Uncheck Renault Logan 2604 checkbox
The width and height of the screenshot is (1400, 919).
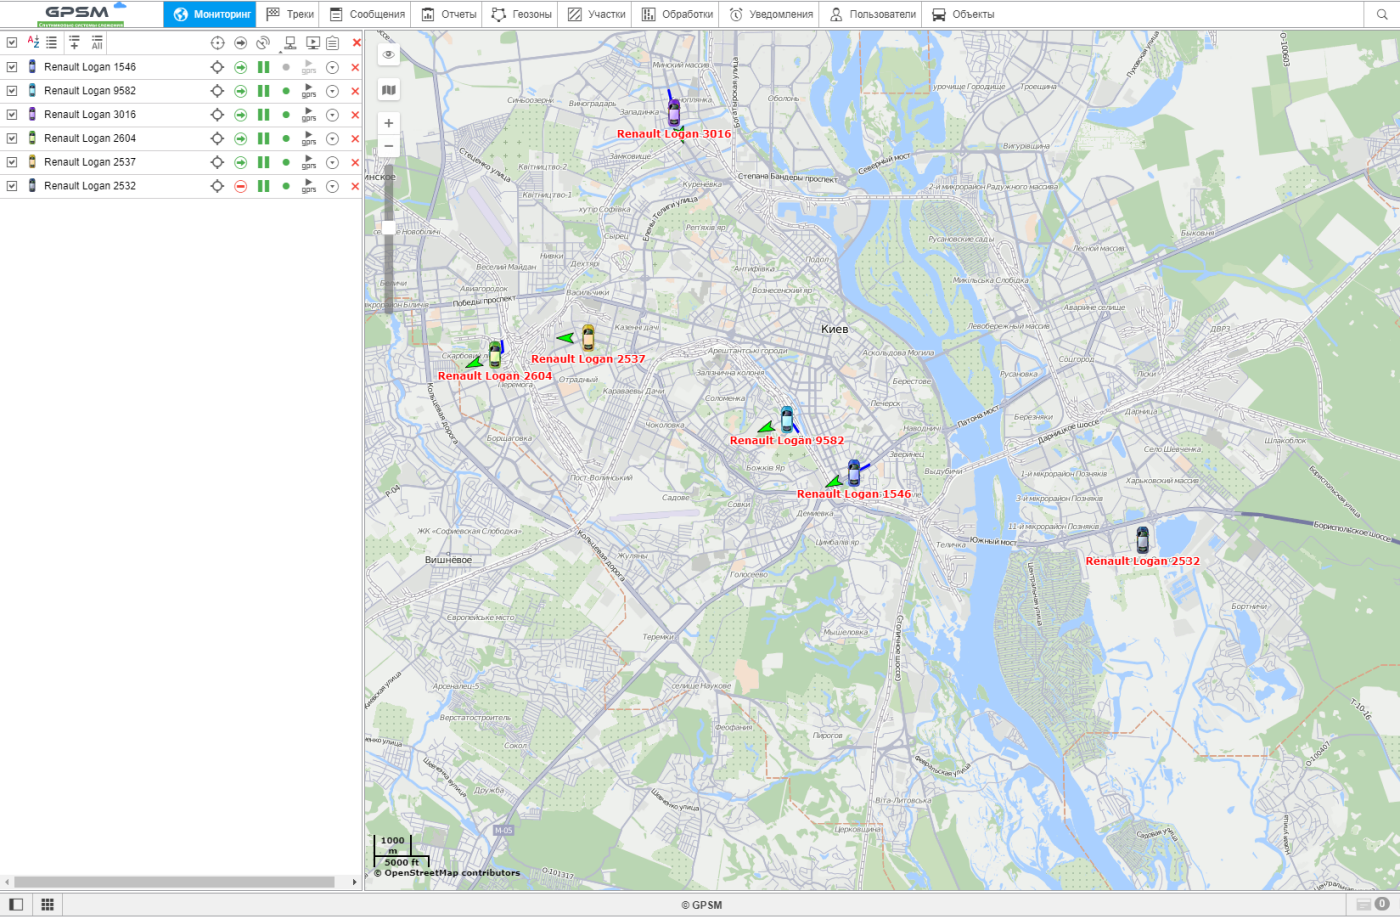coord(12,138)
